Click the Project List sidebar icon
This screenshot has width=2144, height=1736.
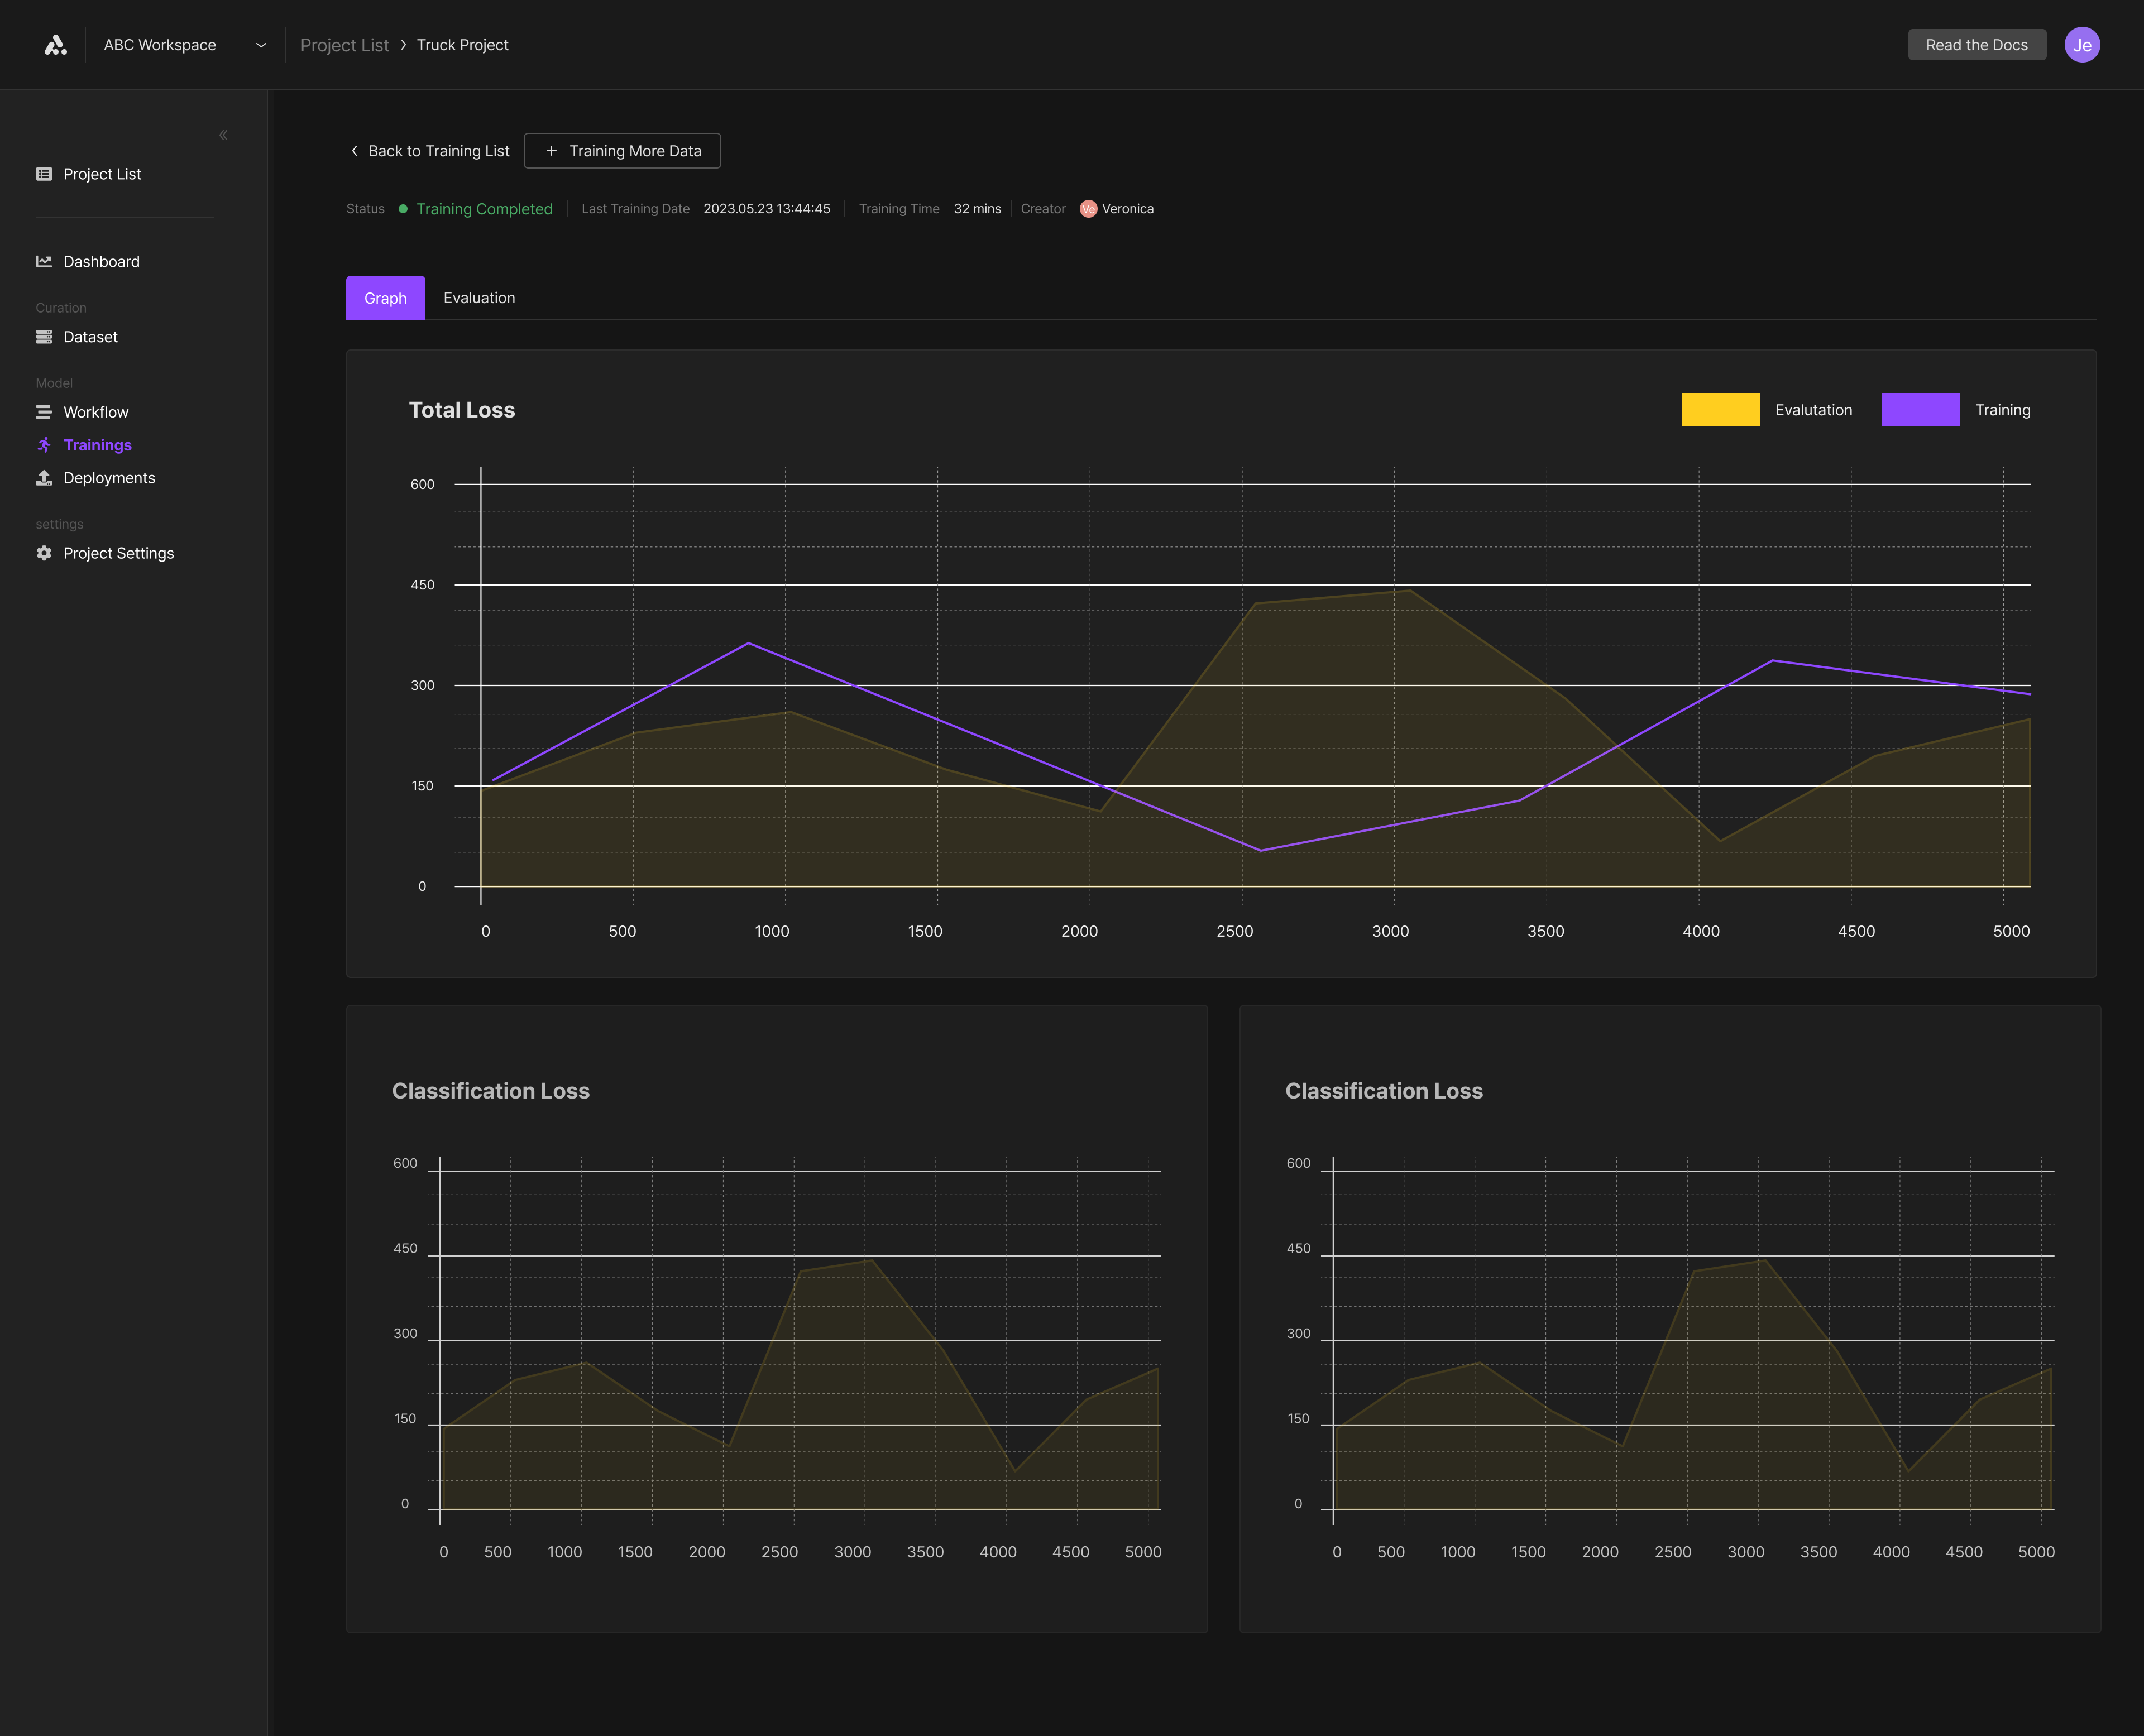44,174
